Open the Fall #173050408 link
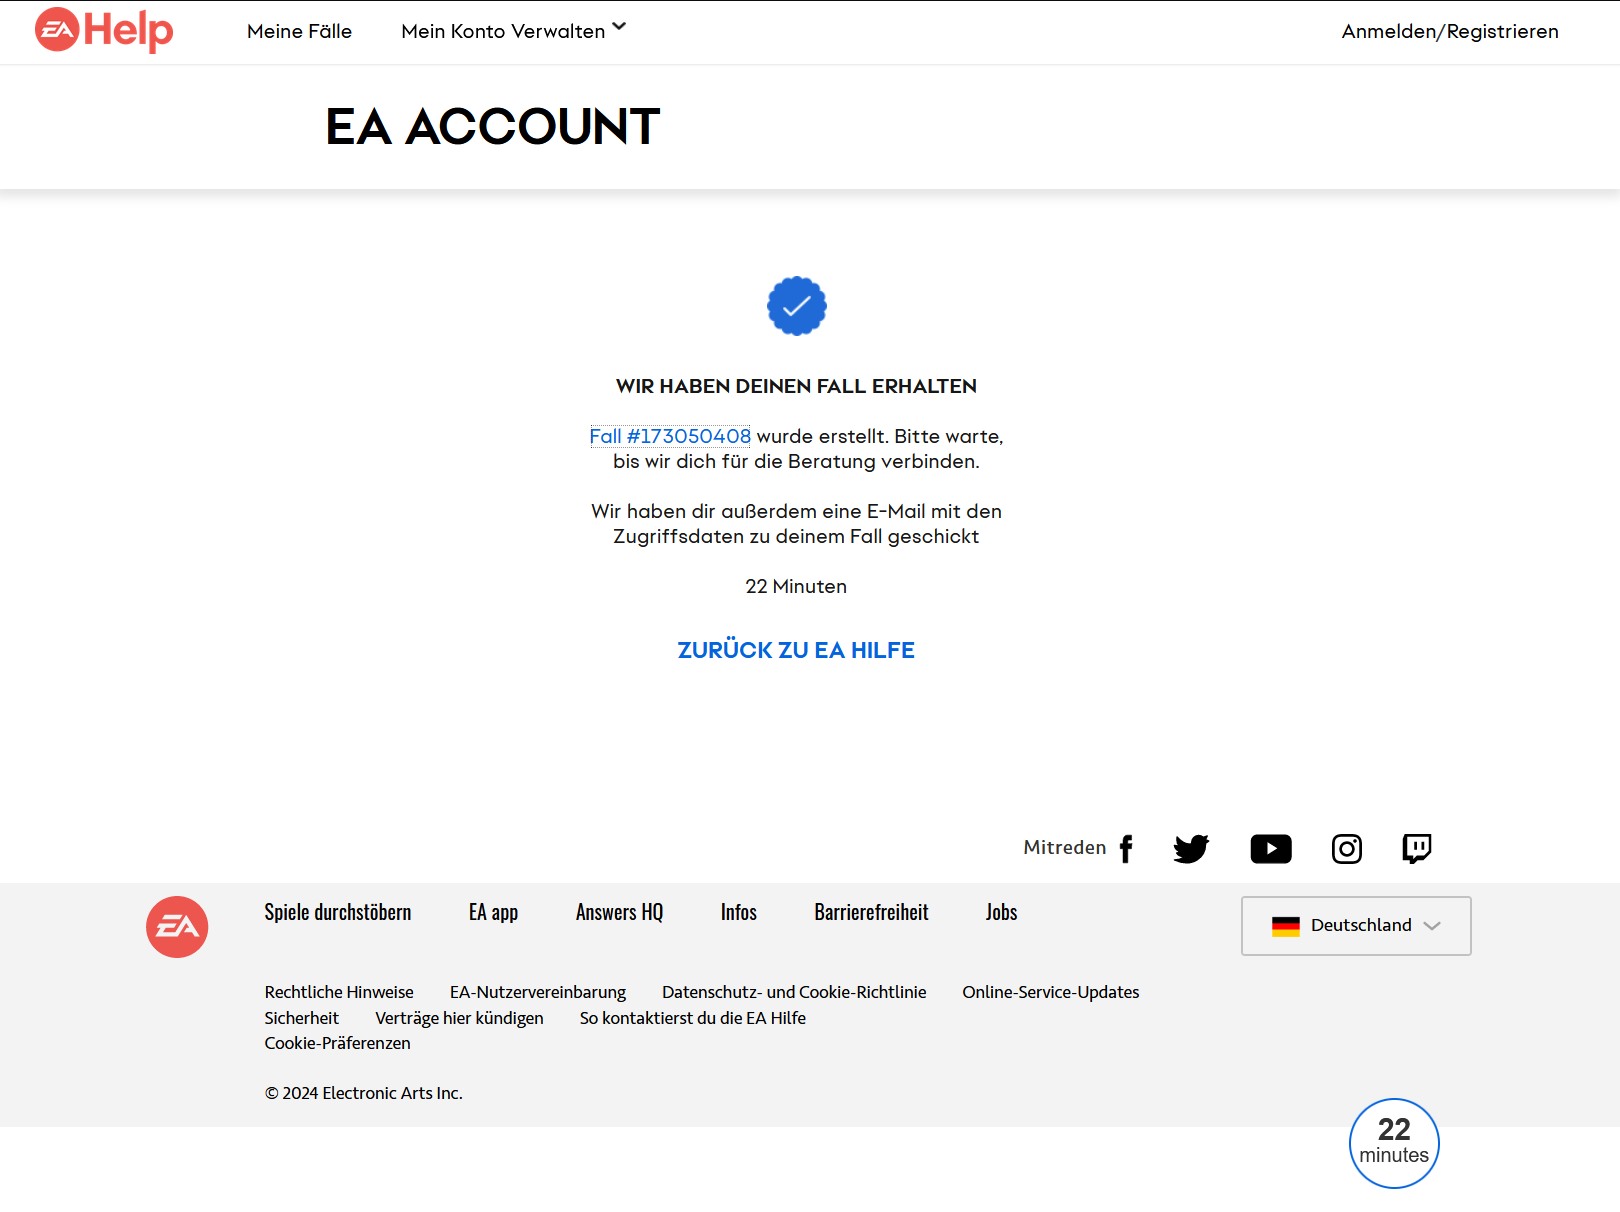 pos(670,436)
